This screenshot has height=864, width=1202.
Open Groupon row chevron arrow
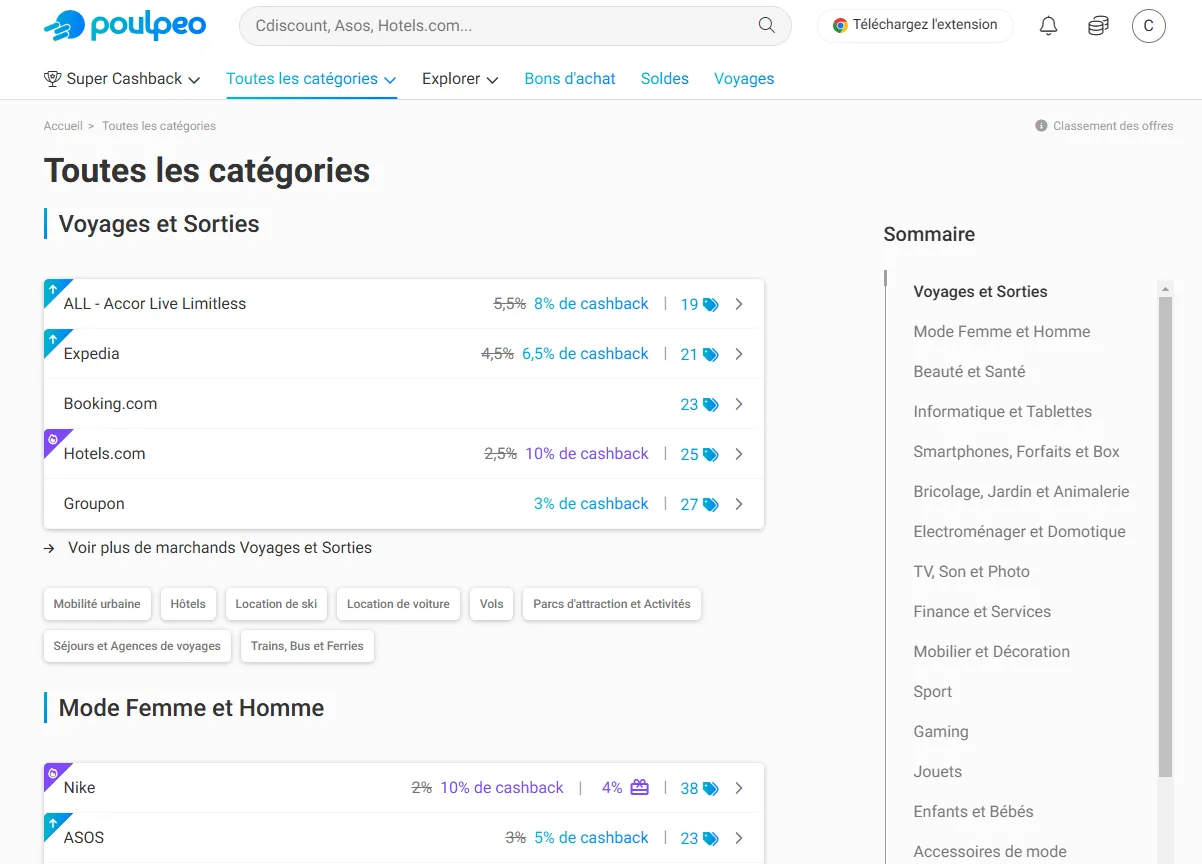click(x=739, y=504)
